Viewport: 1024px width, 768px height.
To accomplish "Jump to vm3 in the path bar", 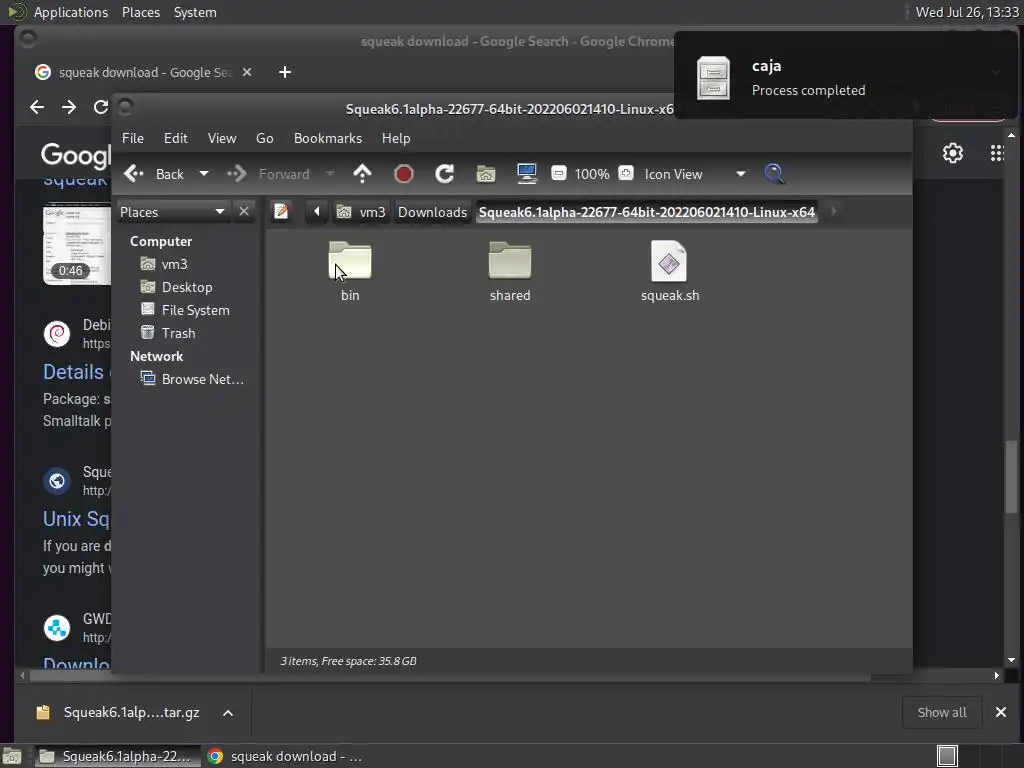I will point(362,212).
